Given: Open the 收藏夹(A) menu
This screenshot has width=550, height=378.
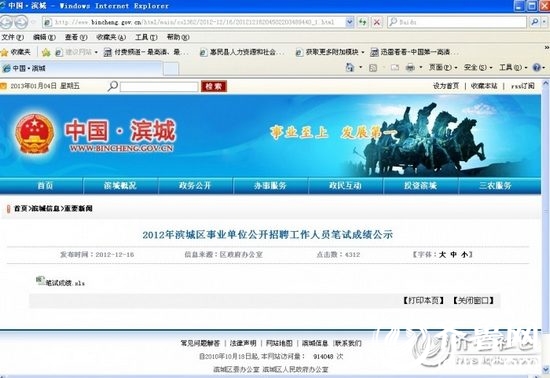Looking at the screenshot, I should 111,37.
